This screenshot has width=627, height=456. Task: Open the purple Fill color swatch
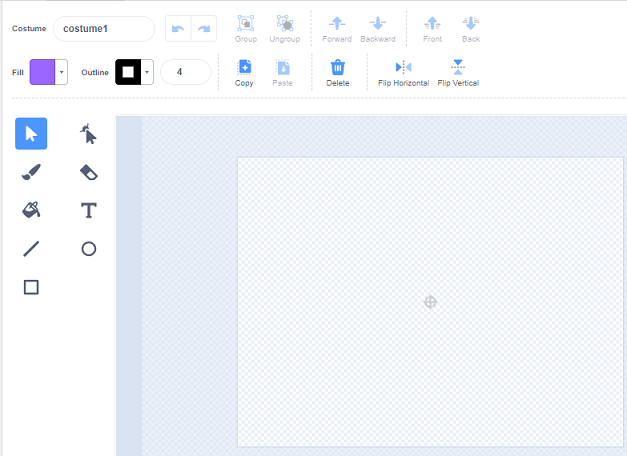click(x=42, y=72)
